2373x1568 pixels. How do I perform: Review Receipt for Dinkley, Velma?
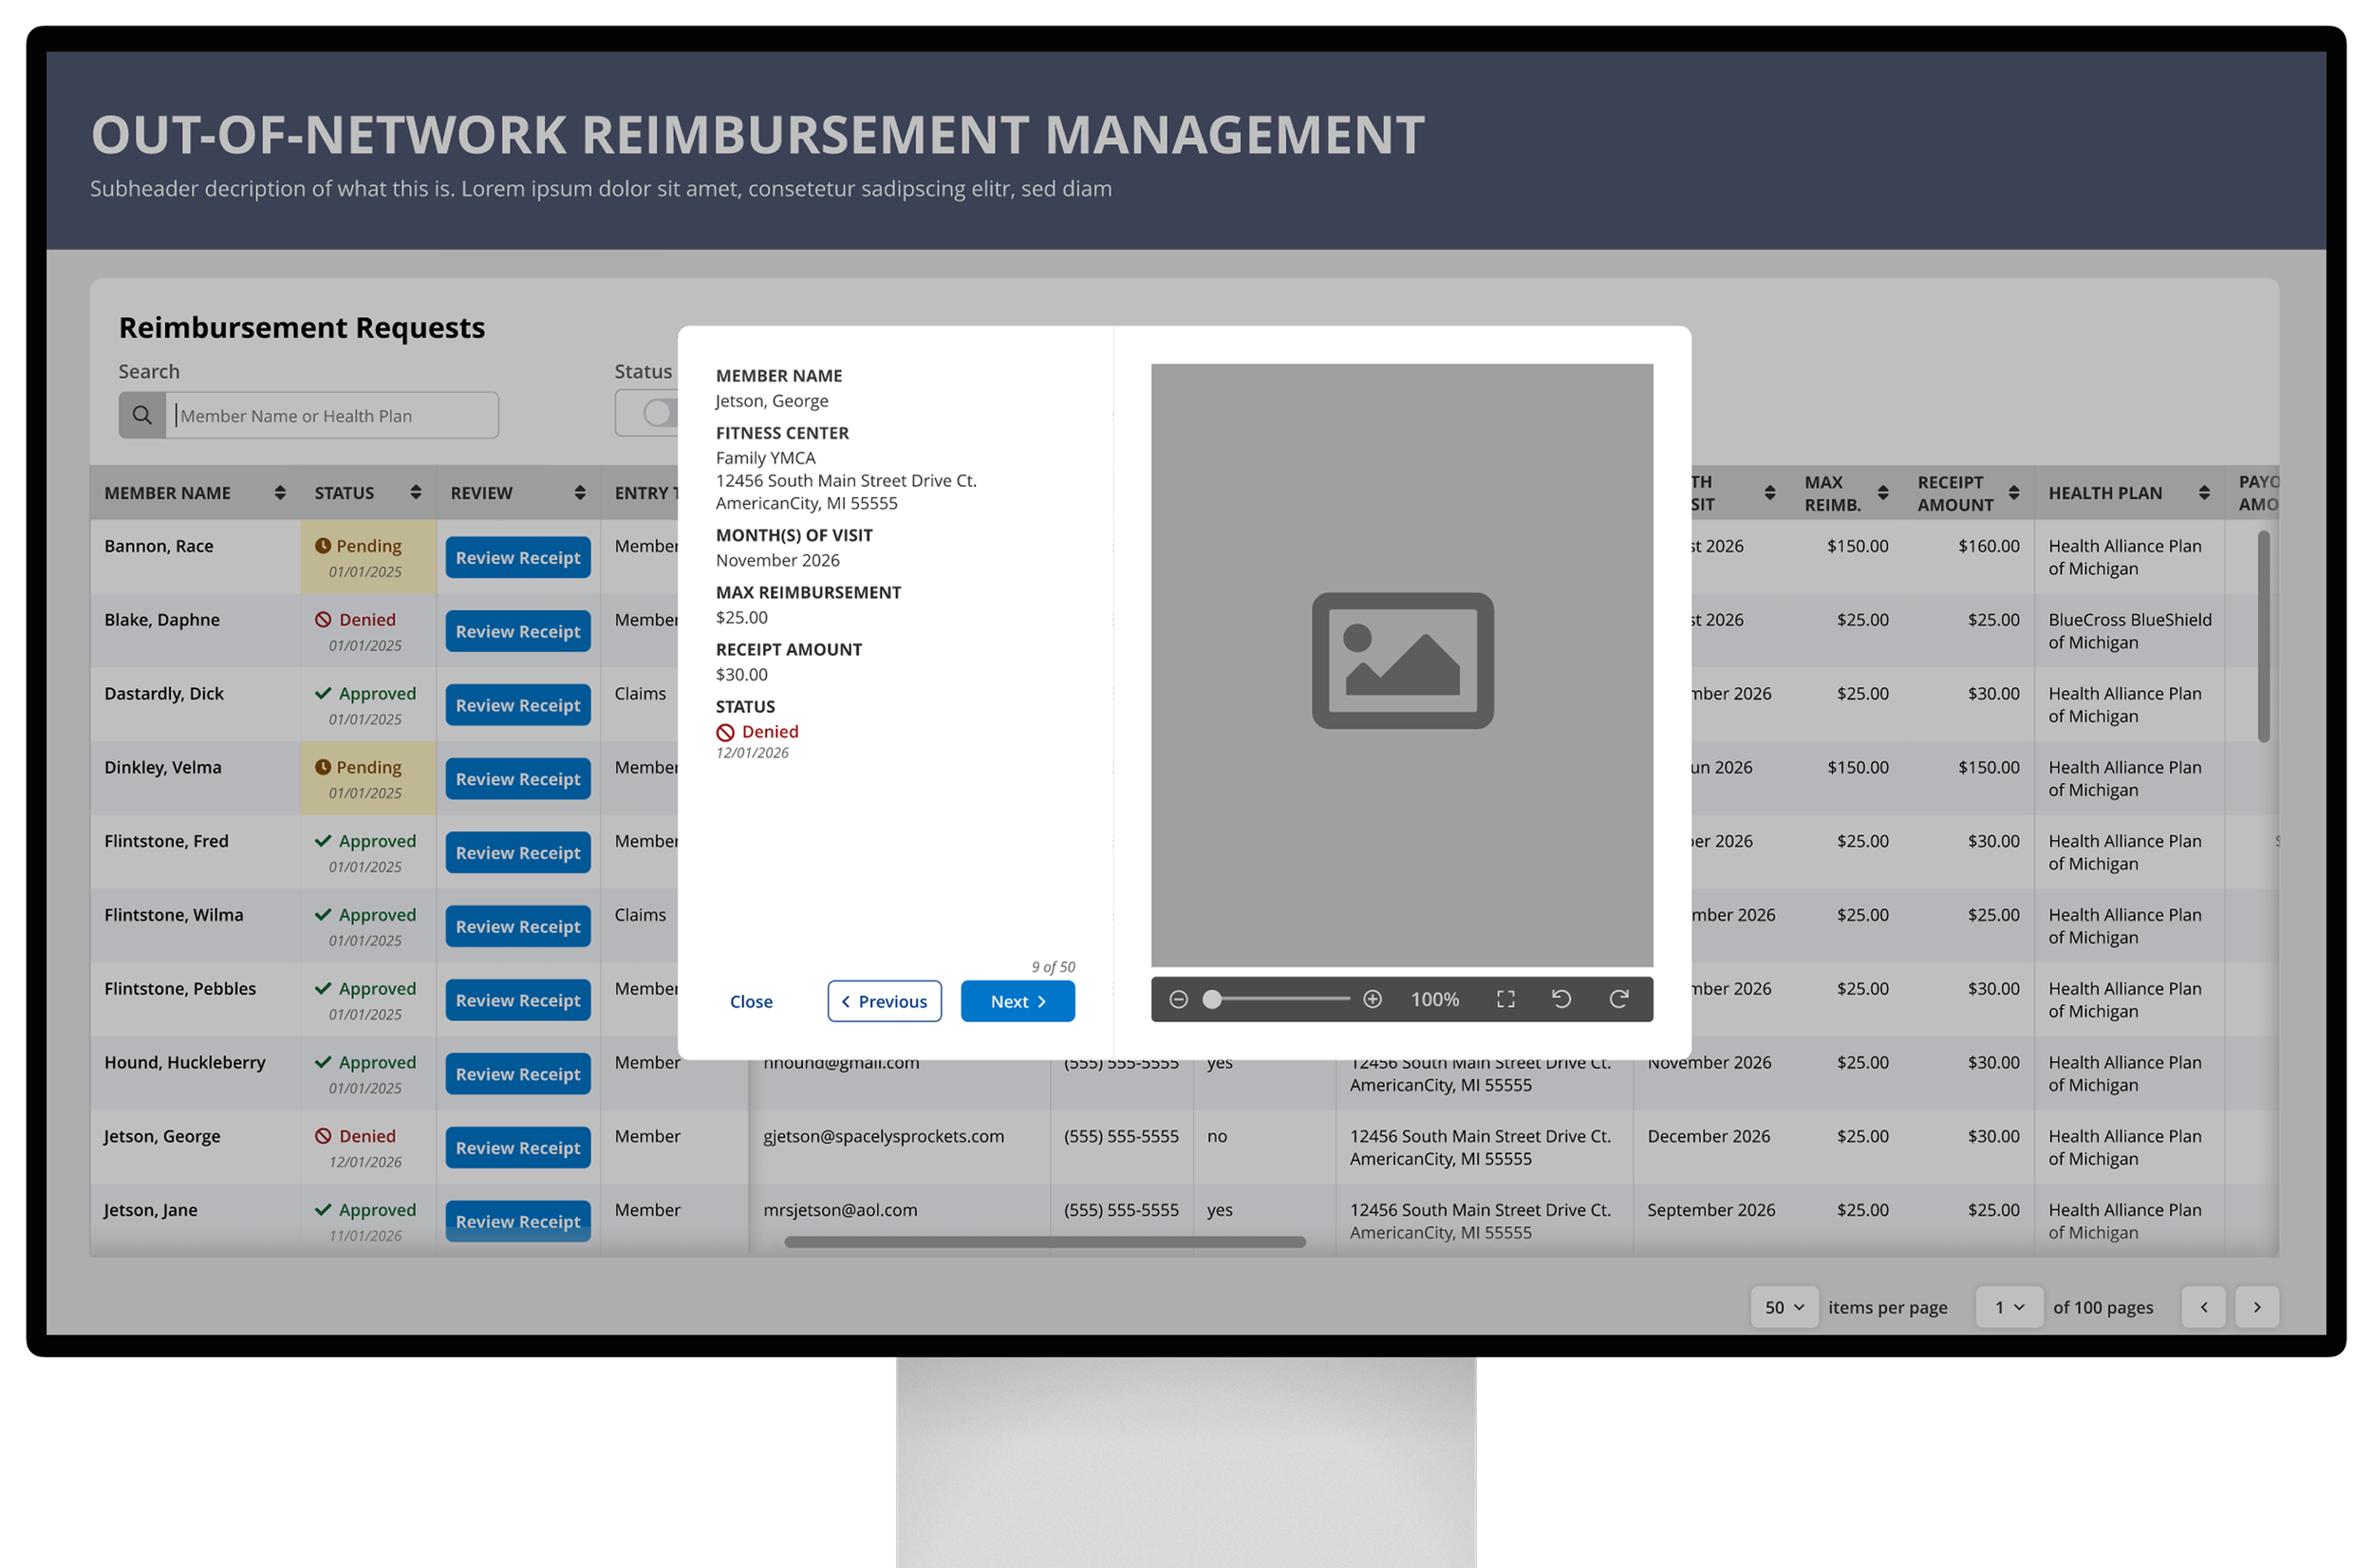pos(518,779)
